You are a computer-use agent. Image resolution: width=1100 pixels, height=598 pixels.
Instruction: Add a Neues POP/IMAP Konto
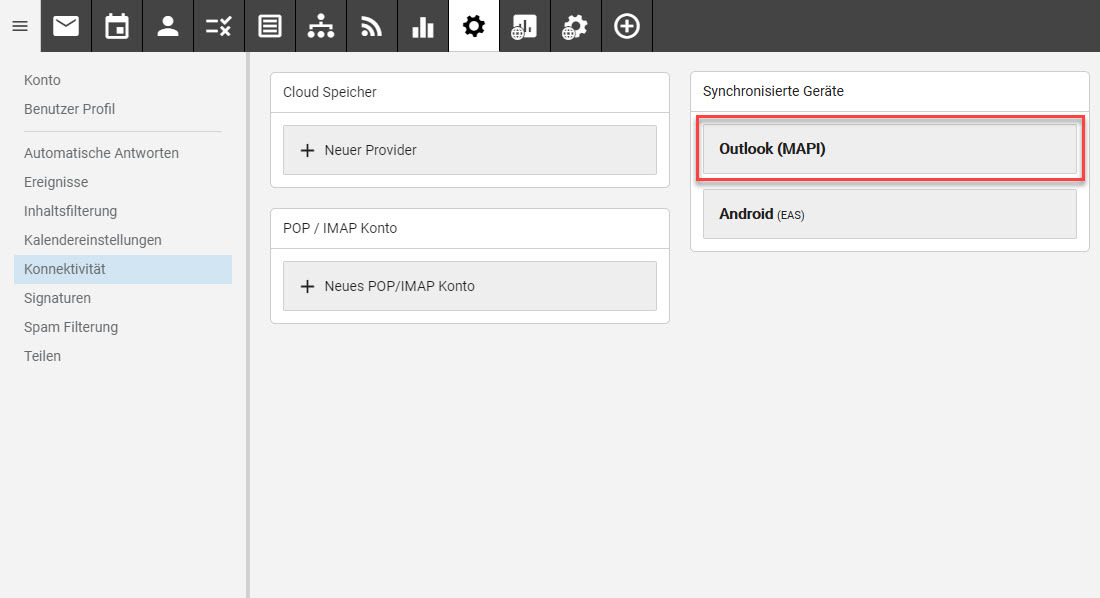tap(470, 286)
